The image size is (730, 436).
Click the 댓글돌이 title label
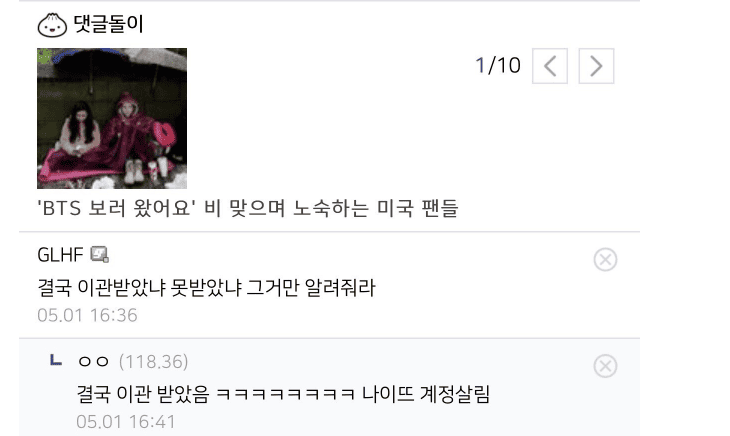tap(108, 24)
